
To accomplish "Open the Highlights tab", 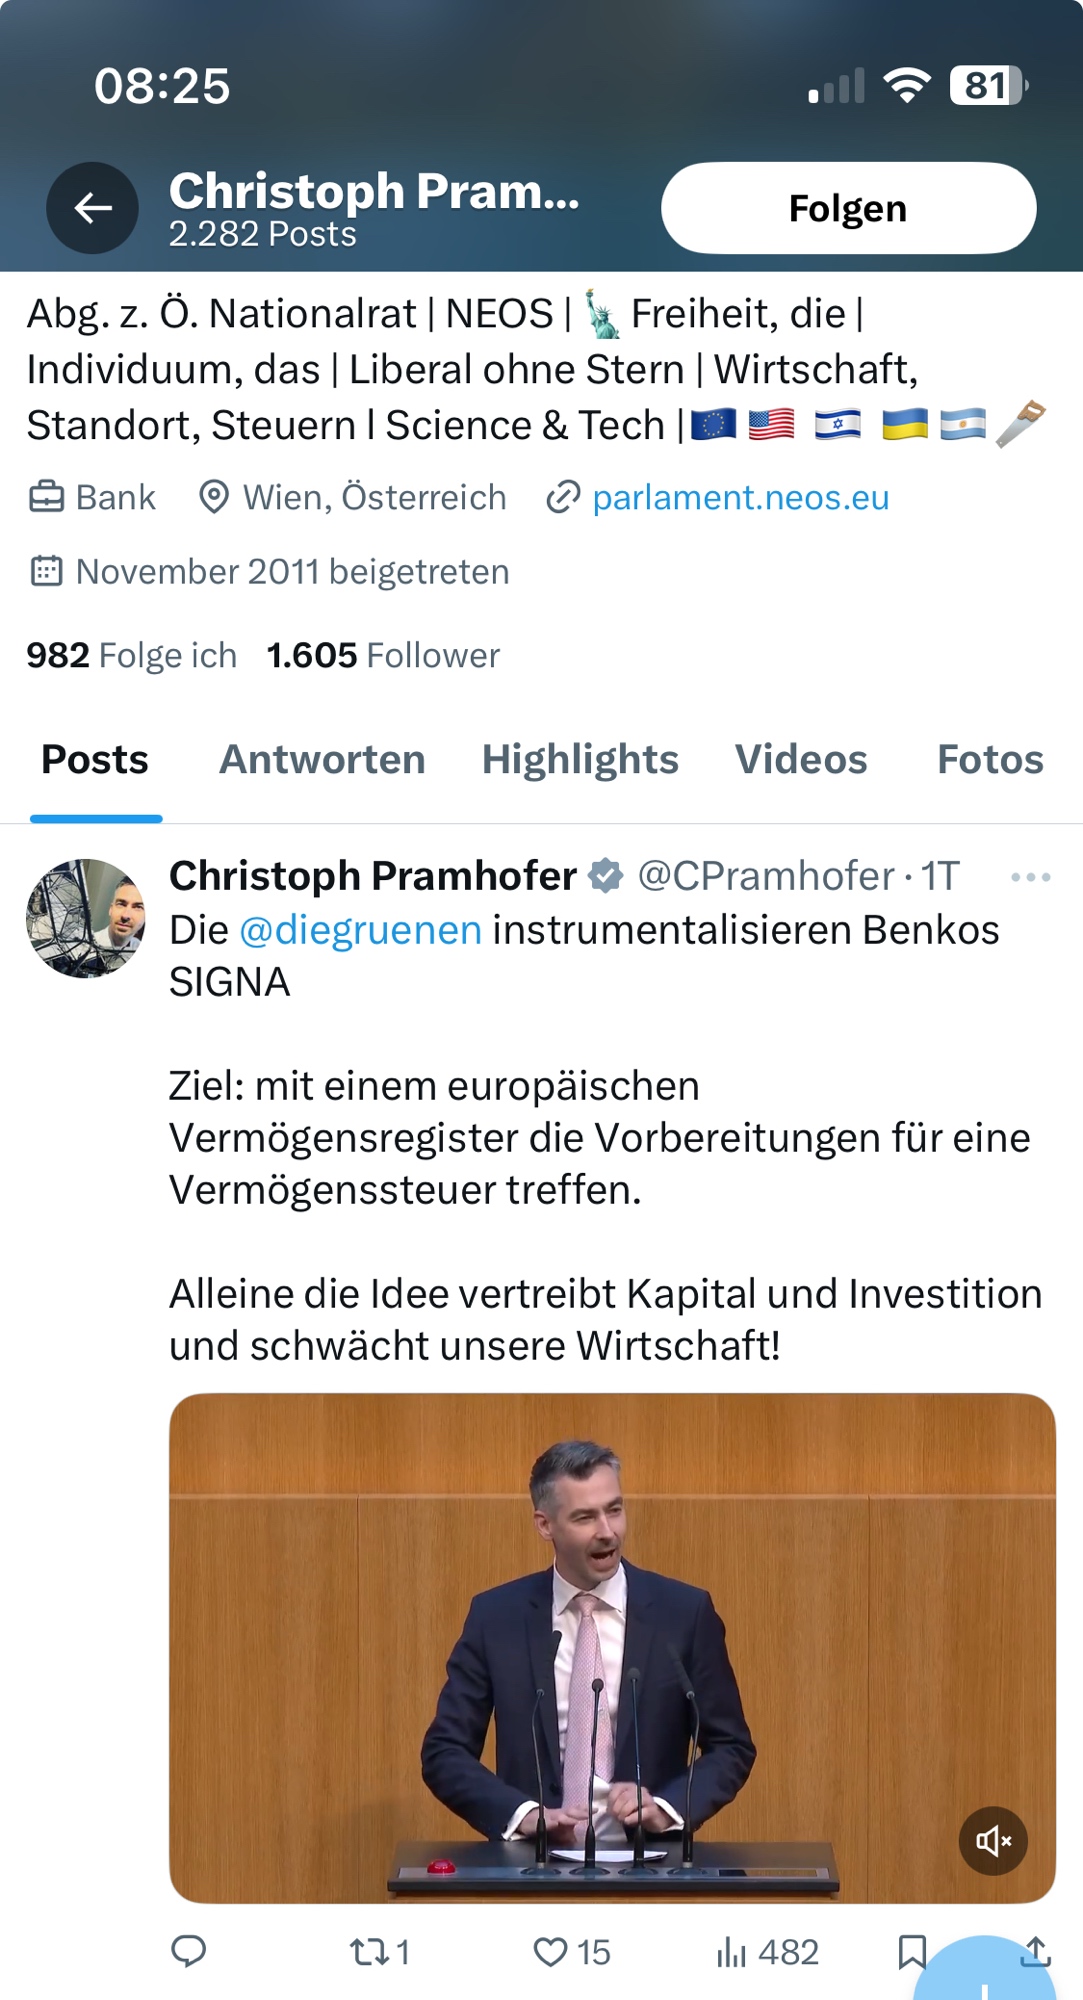I will pos(580,760).
